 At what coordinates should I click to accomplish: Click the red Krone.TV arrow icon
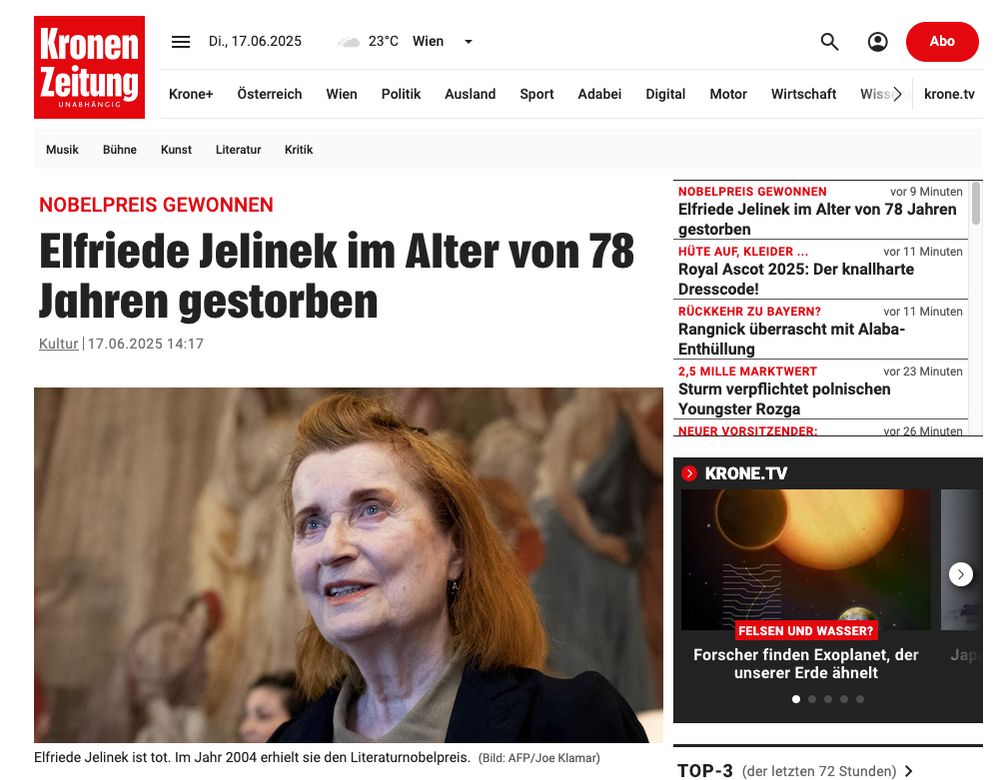pyautogui.click(x=689, y=473)
